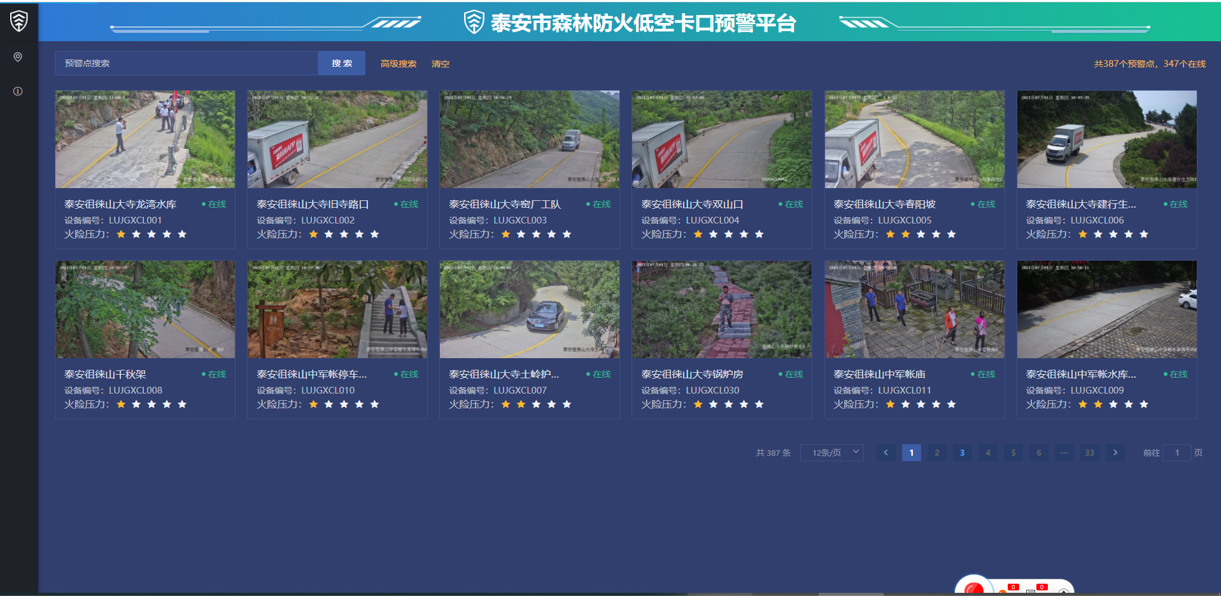
Task: Click the 清空 clear link
Action: click(x=440, y=64)
